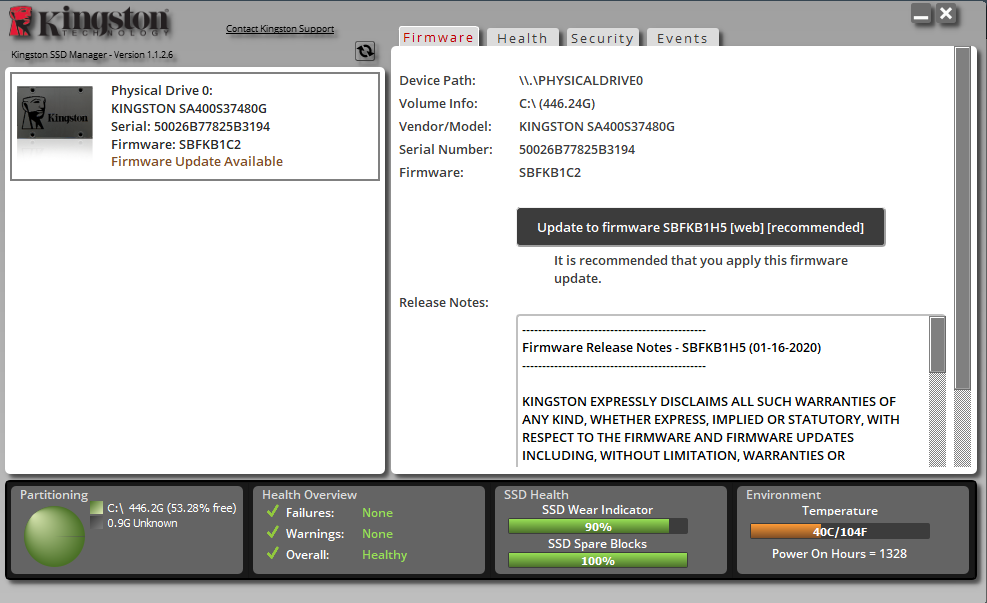Screen dimensions: 987x603
Task: Click the Kingston Technology logo
Action: (x=89, y=22)
